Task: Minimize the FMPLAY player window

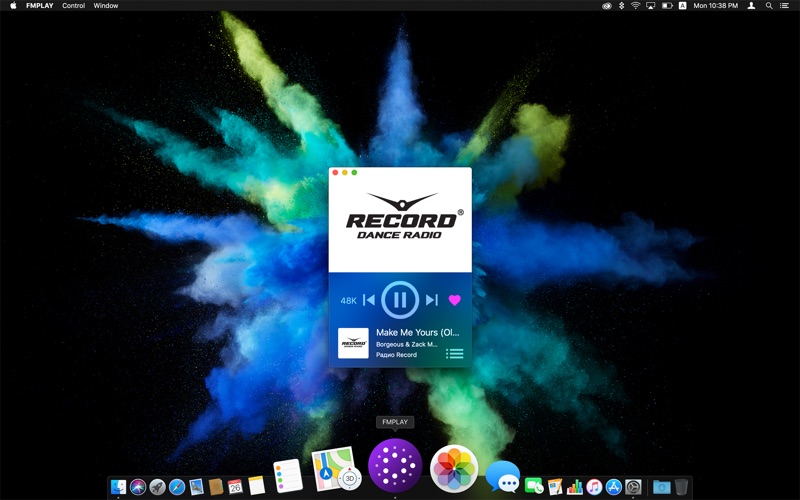Action: (345, 172)
